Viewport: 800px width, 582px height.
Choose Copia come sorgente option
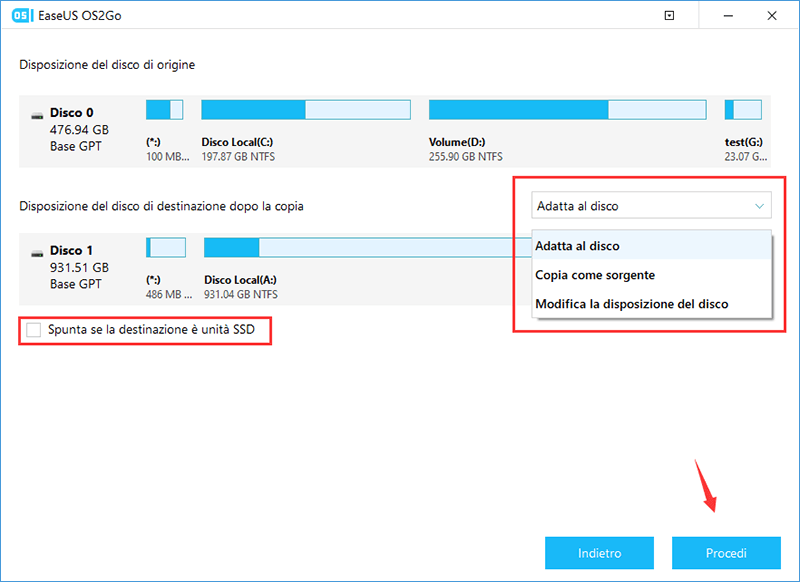tap(651, 275)
